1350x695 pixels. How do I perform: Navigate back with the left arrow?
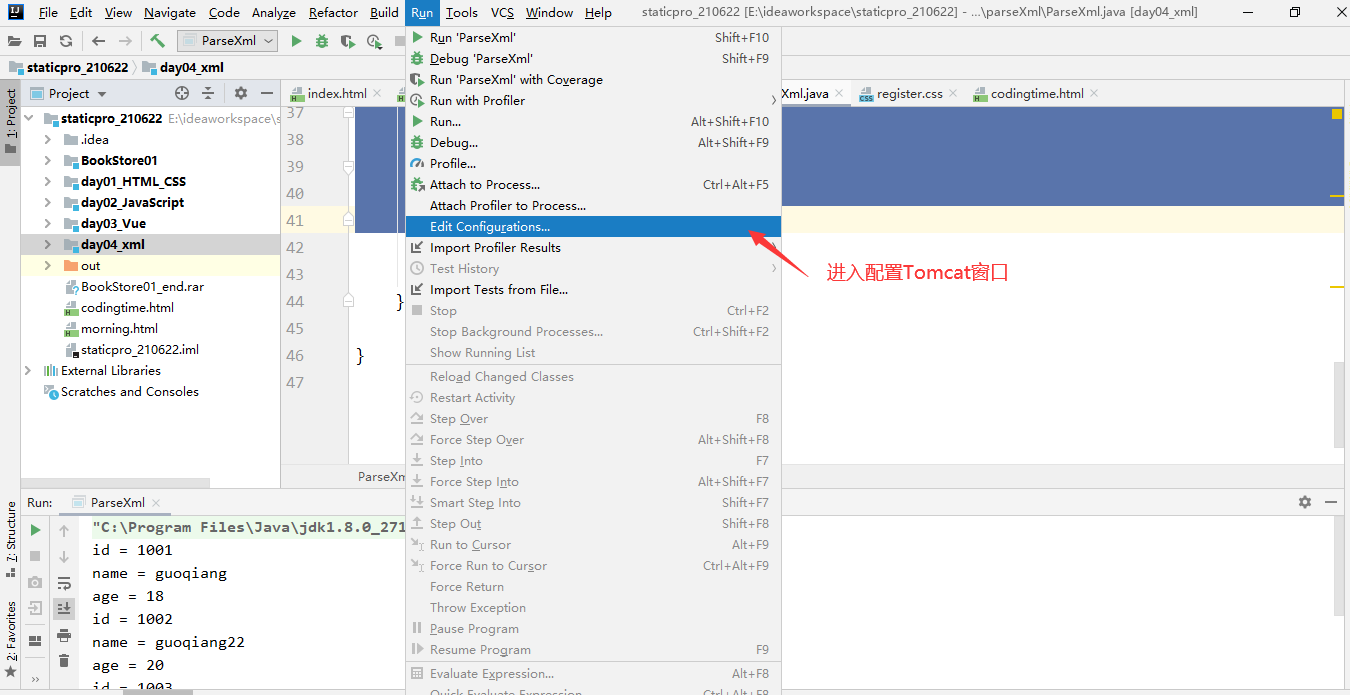coord(98,41)
